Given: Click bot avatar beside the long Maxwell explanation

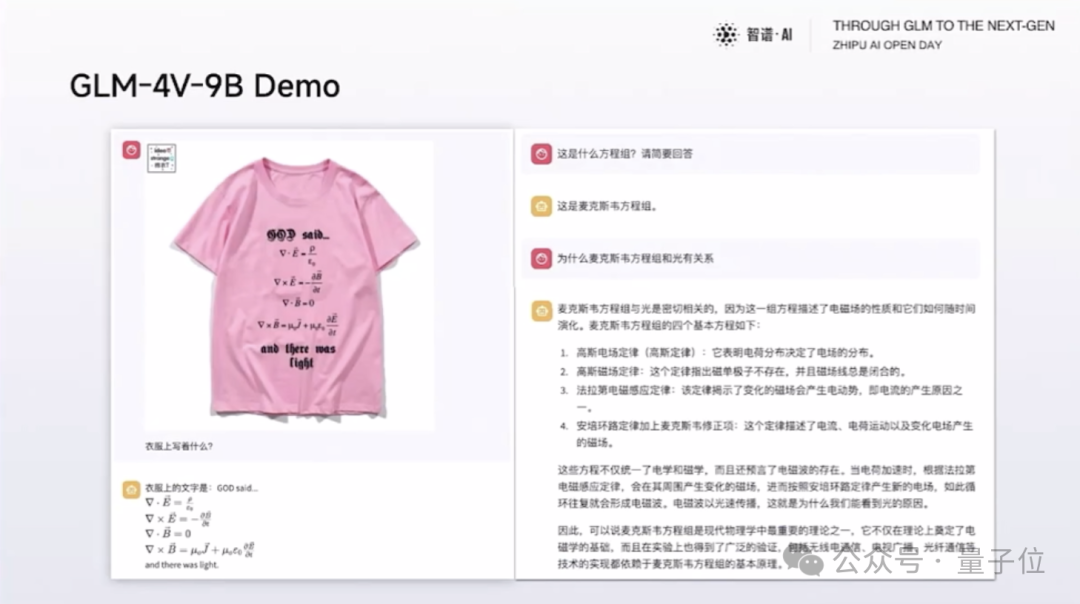Looking at the screenshot, I should (x=540, y=310).
